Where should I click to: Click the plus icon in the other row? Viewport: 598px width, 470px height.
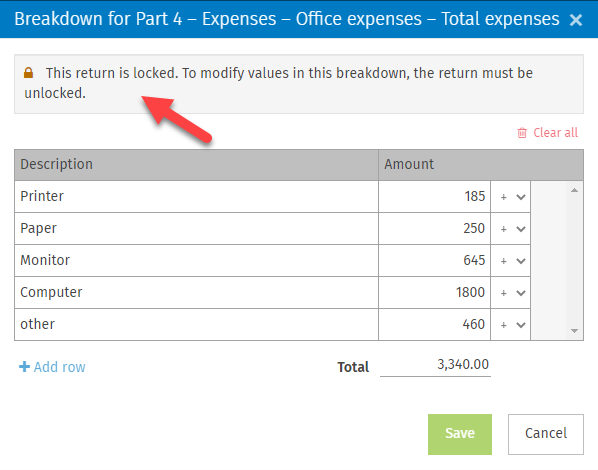coord(503,325)
